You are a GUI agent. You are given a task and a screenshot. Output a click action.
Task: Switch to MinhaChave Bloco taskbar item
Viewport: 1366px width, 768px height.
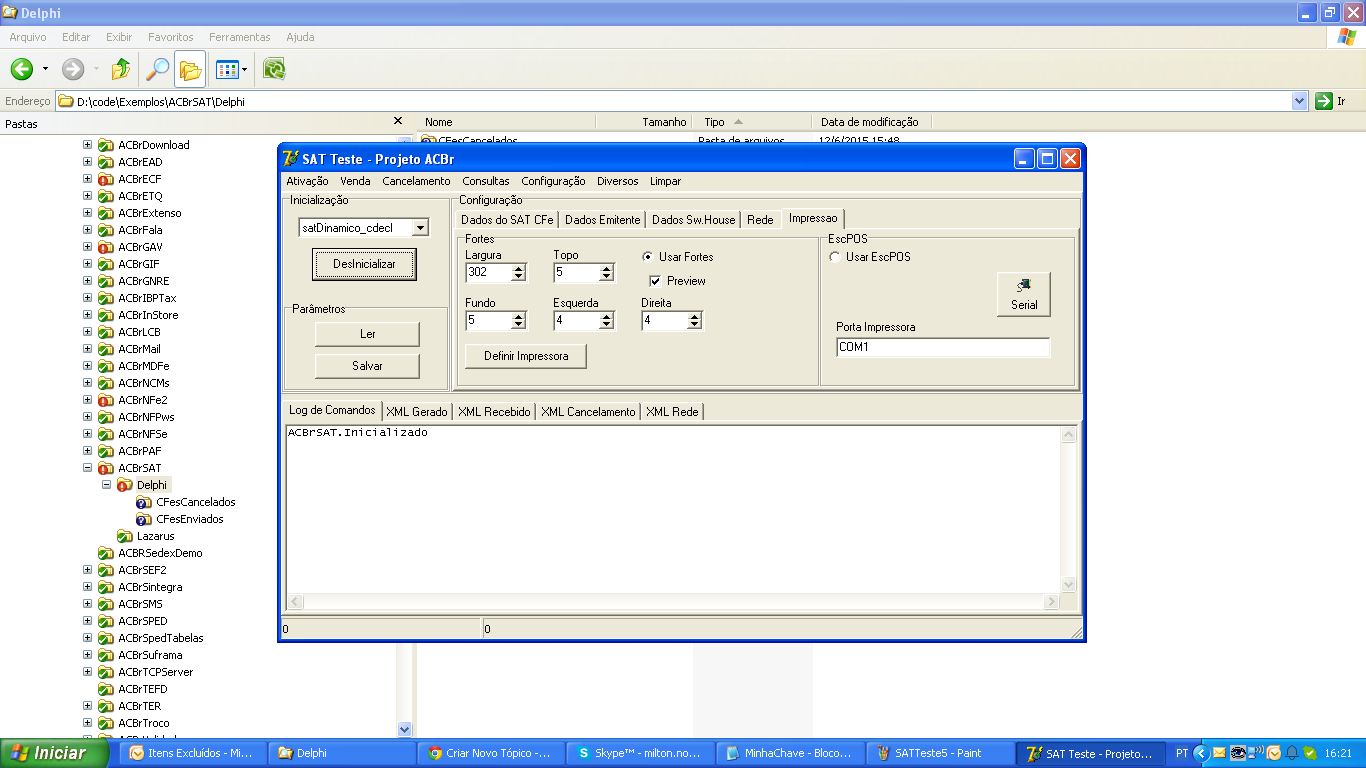(790, 753)
